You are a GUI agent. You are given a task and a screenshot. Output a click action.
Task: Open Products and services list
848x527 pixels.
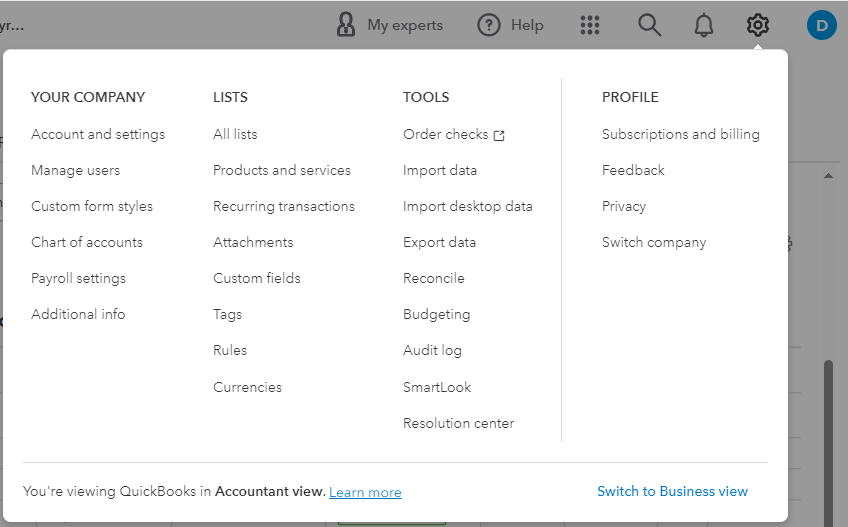282,170
